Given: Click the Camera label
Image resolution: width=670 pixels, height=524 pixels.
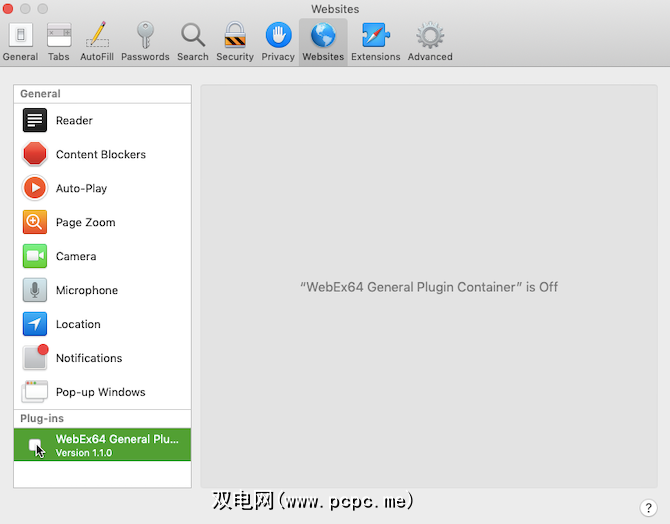Looking at the screenshot, I should pyautogui.click(x=76, y=256).
